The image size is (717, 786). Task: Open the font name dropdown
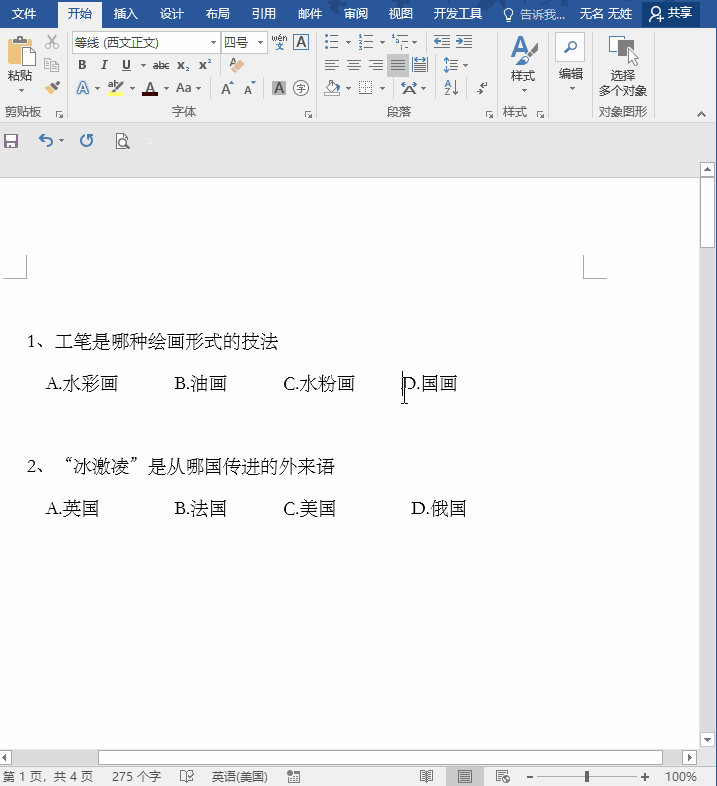tap(213, 43)
